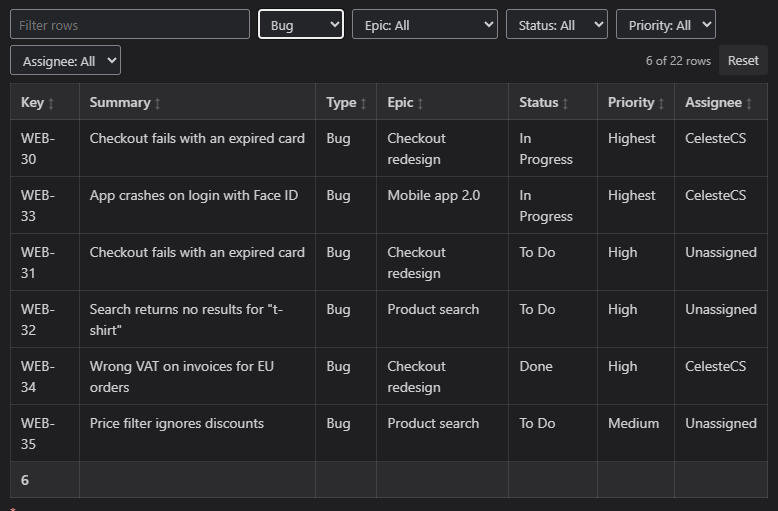Click the Status column header label
778x511 pixels.
click(539, 102)
